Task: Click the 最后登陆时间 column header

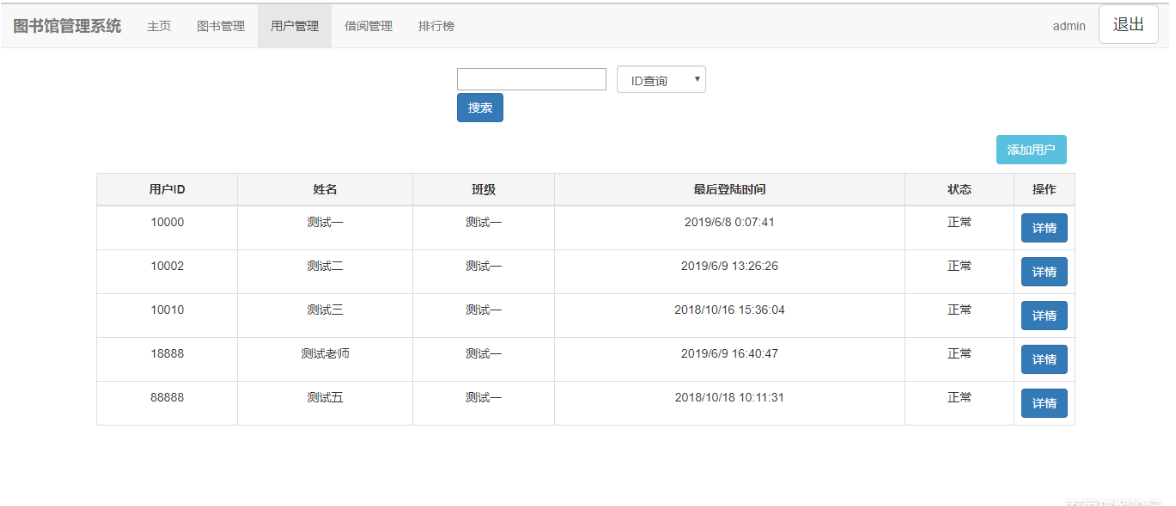Action: click(x=729, y=190)
